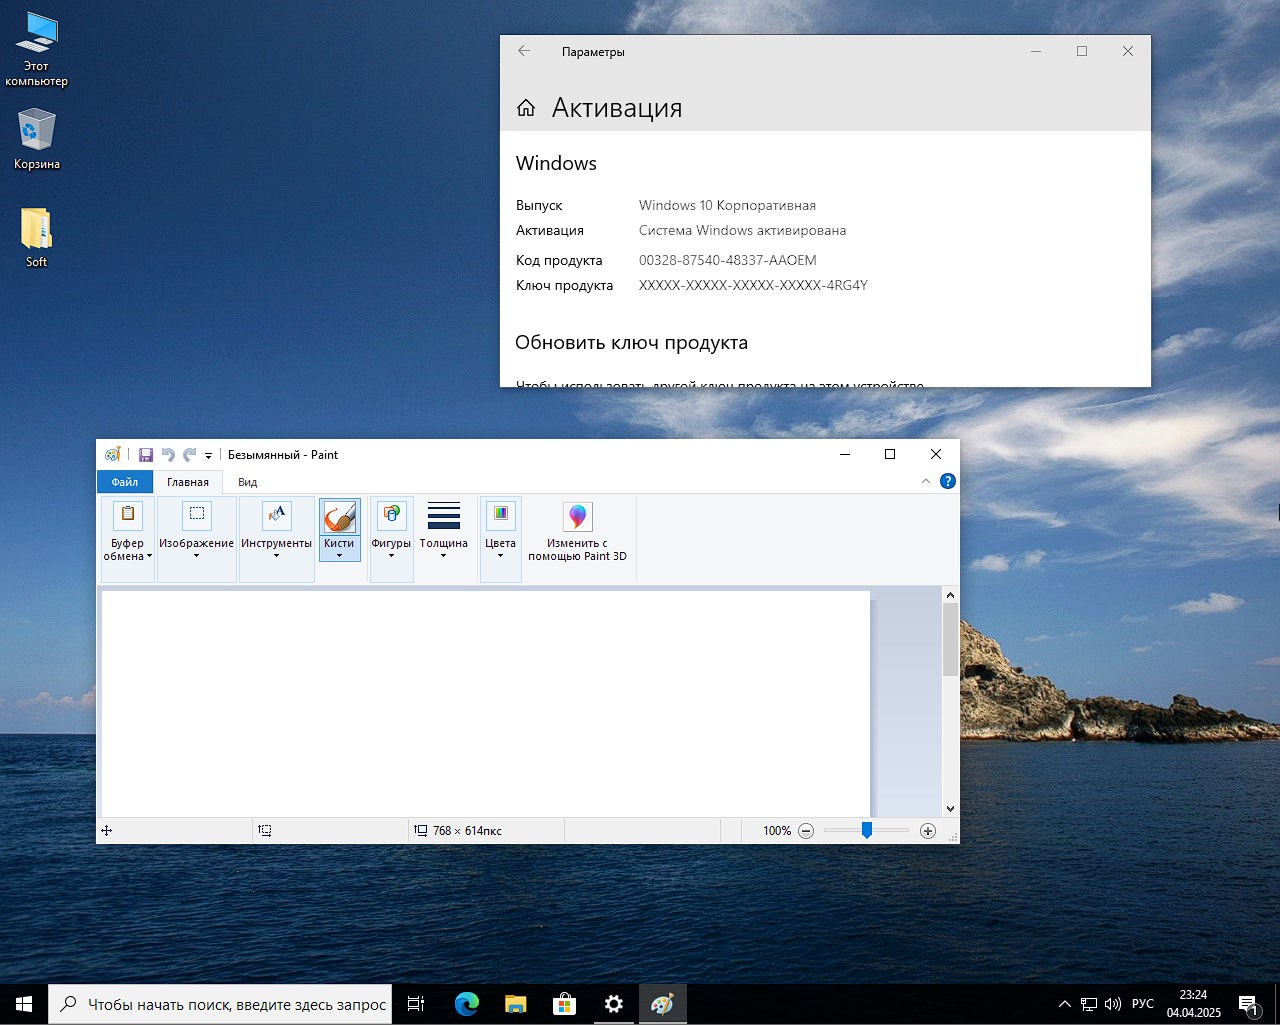Click the zoom in plus button in Paint
The width and height of the screenshot is (1280, 1025).
(928, 831)
